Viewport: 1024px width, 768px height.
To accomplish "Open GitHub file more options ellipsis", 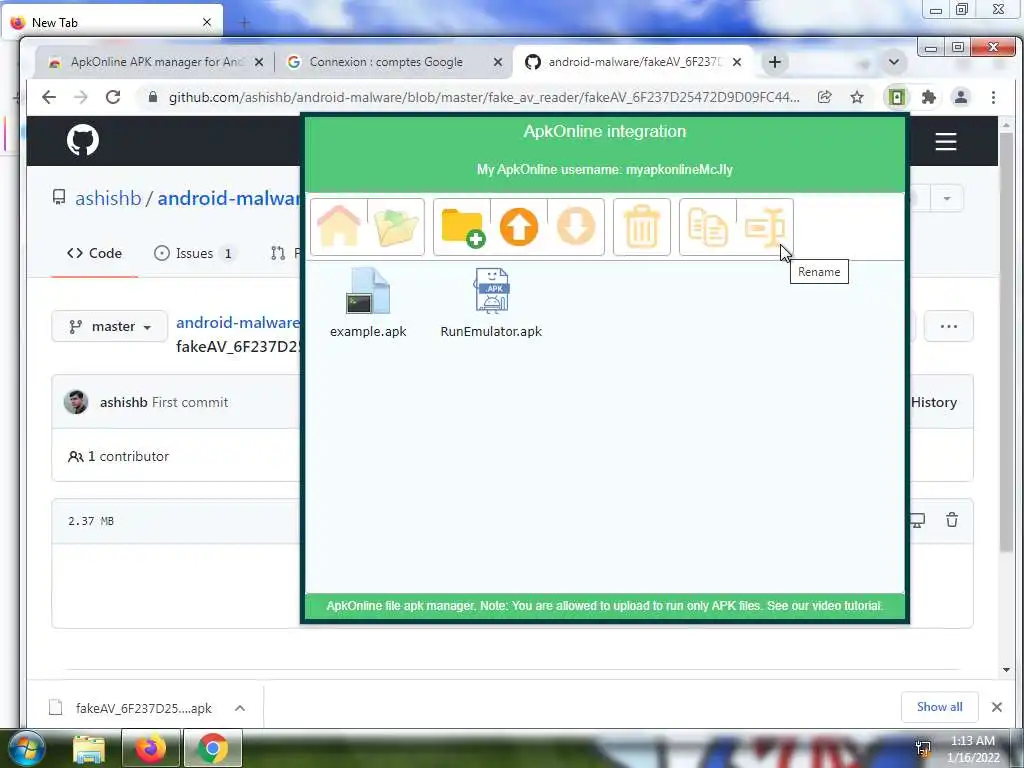I will 949,326.
